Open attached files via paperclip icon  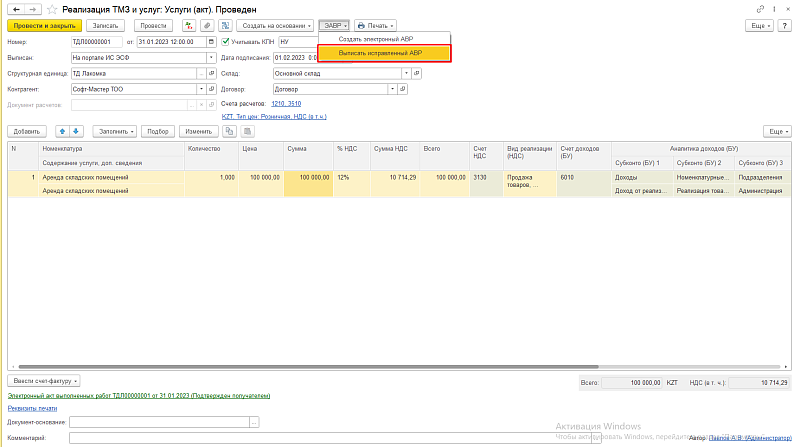pyautogui.click(x=206, y=24)
